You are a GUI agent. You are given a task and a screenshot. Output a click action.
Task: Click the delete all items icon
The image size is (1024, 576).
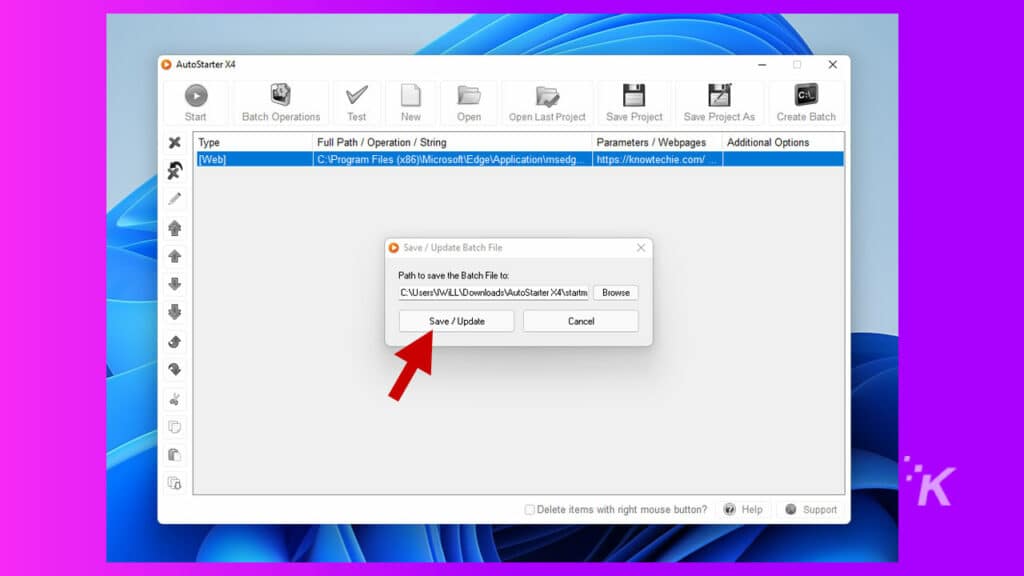coord(174,170)
